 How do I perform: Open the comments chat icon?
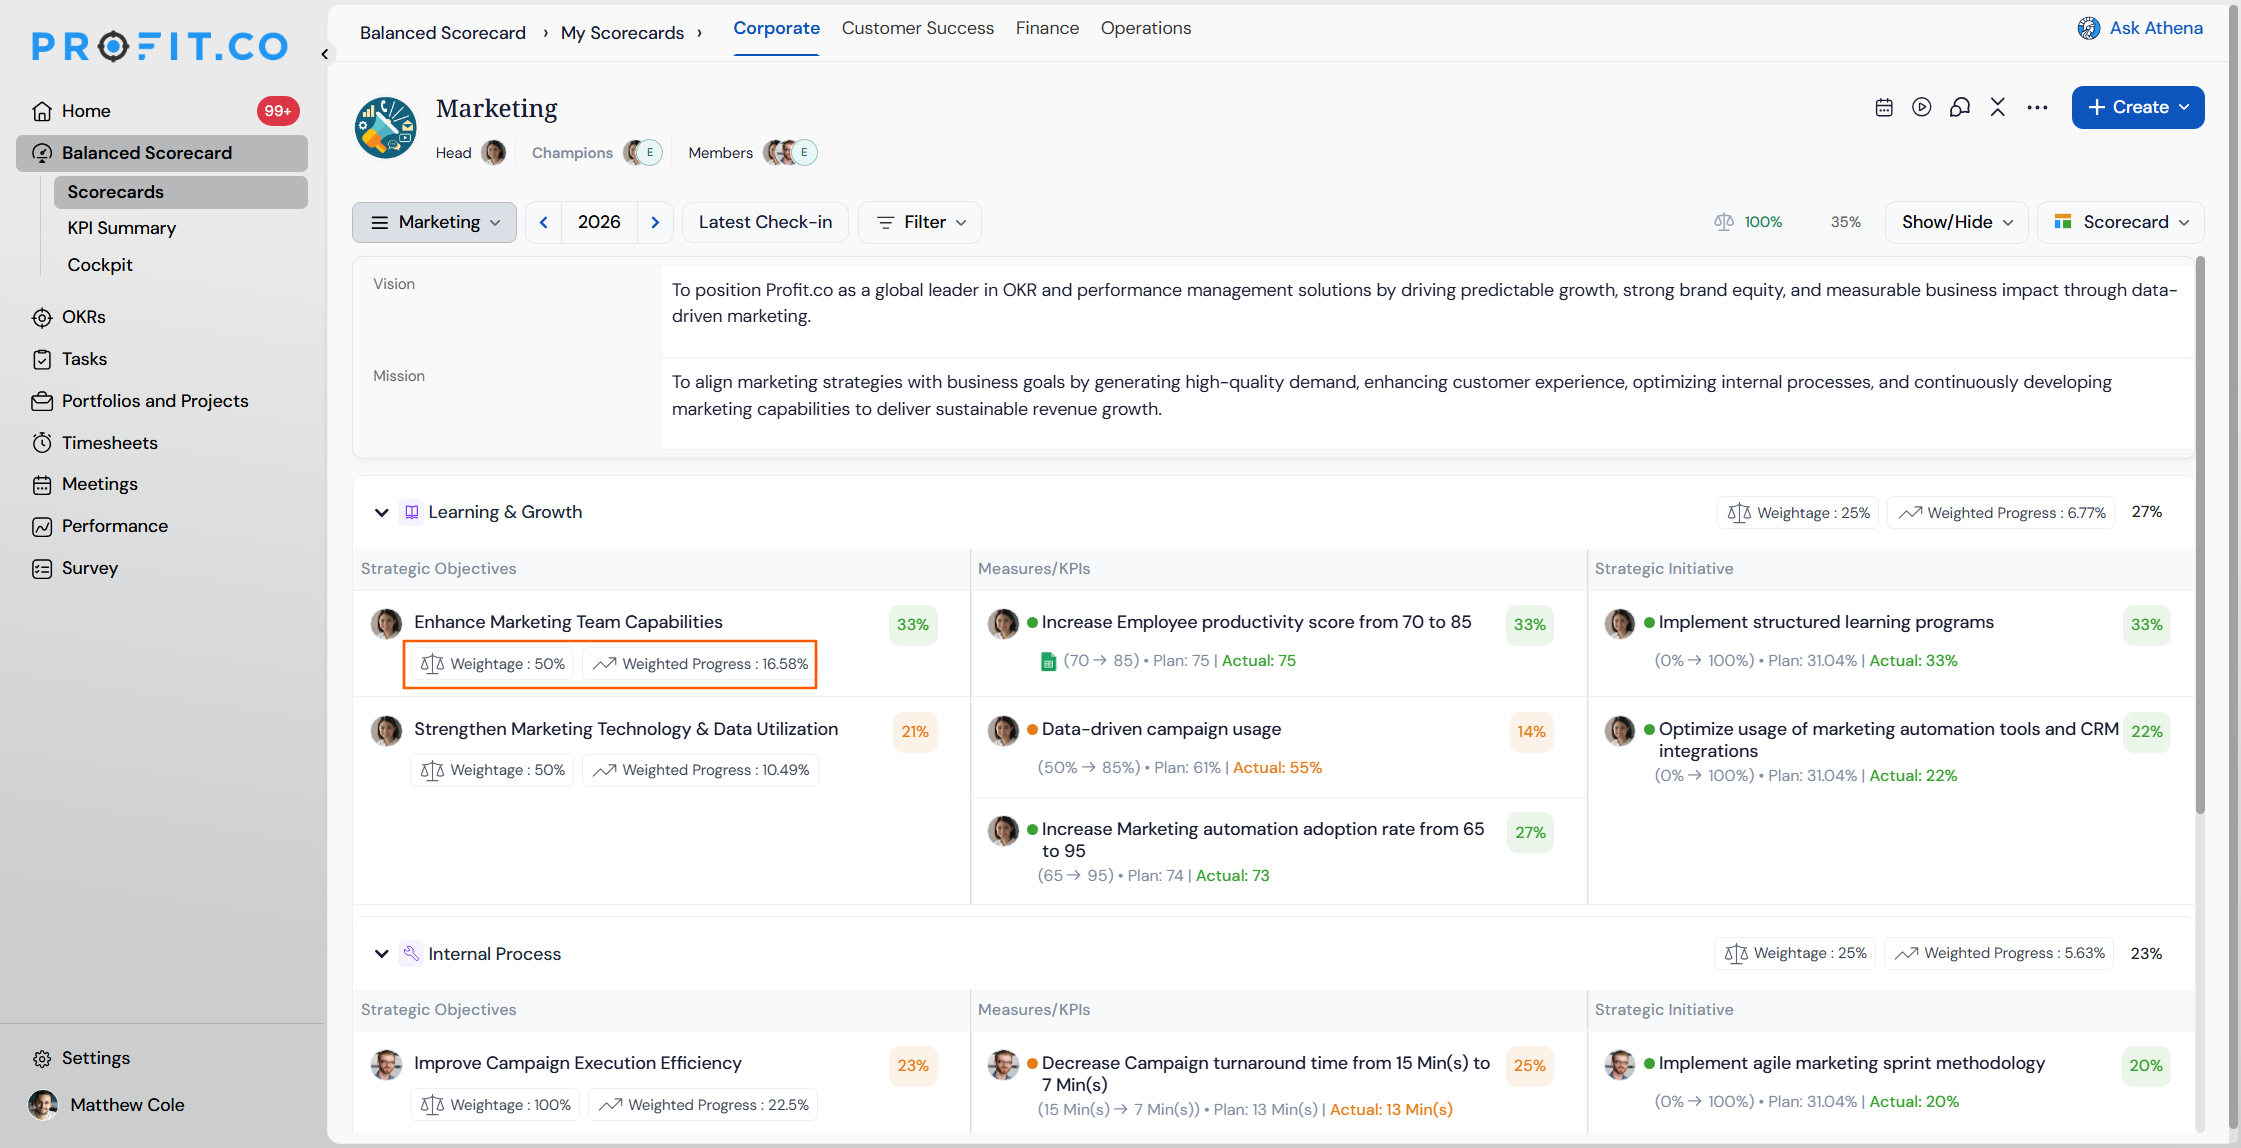(1960, 107)
